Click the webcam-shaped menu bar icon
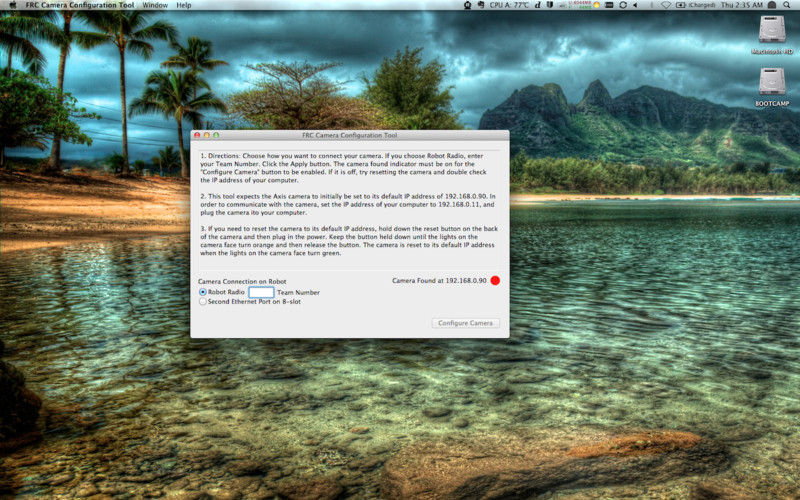800x500 pixels. click(467, 5)
